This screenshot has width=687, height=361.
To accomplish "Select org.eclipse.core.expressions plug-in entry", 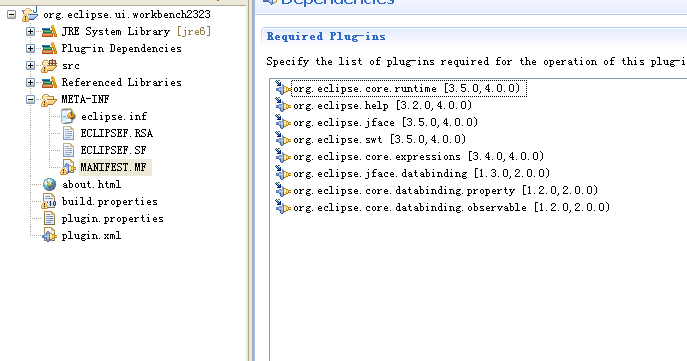I will pos(418,156).
